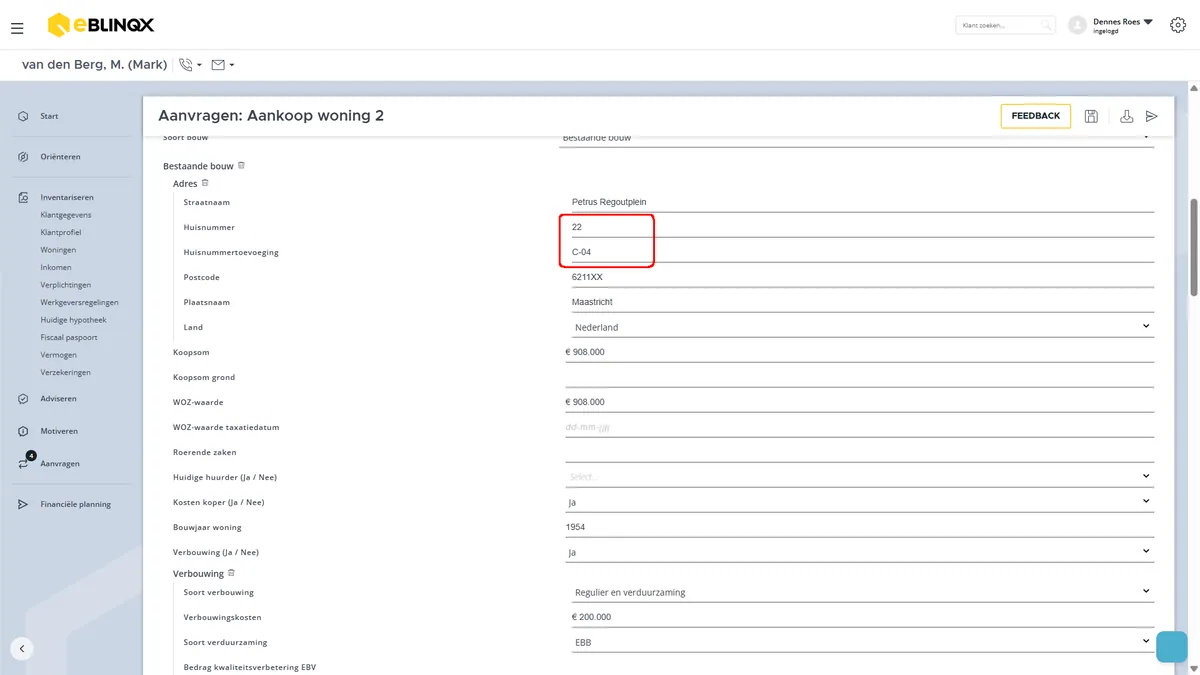Open the Kosten koper dropdown

[x=859, y=502]
